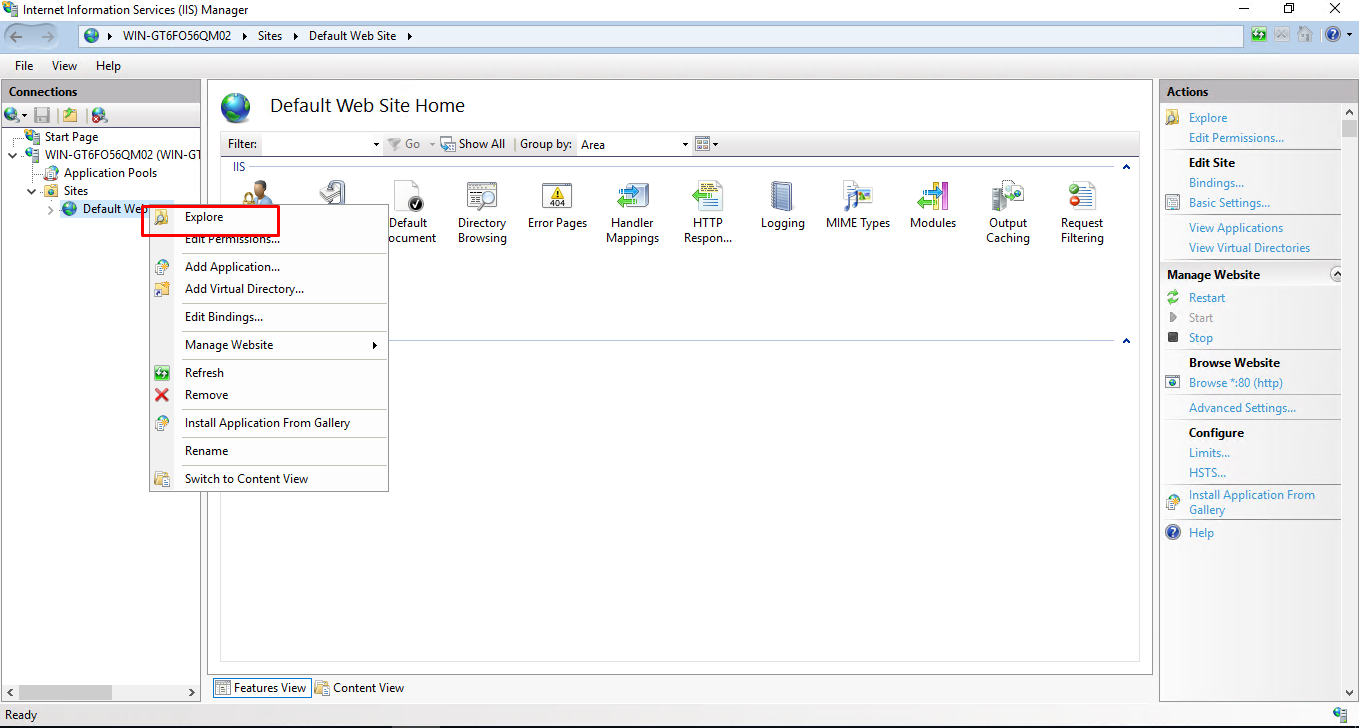Choose Add Application in context menu
The width and height of the screenshot is (1359, 728).
tap(267, 267)
